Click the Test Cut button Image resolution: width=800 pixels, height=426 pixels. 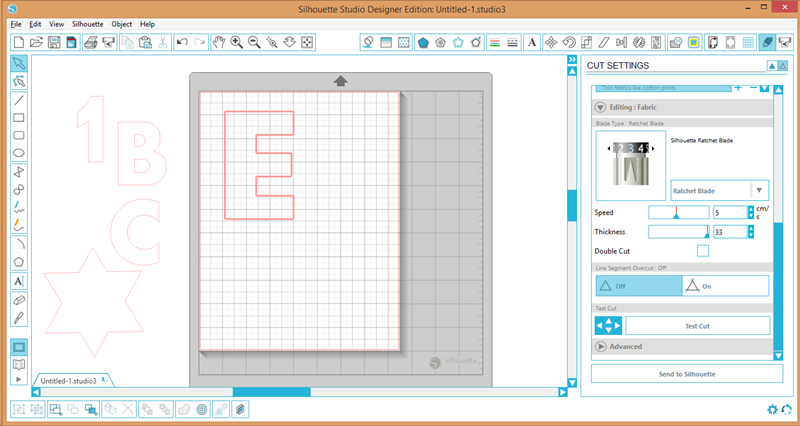coord(697,326)
